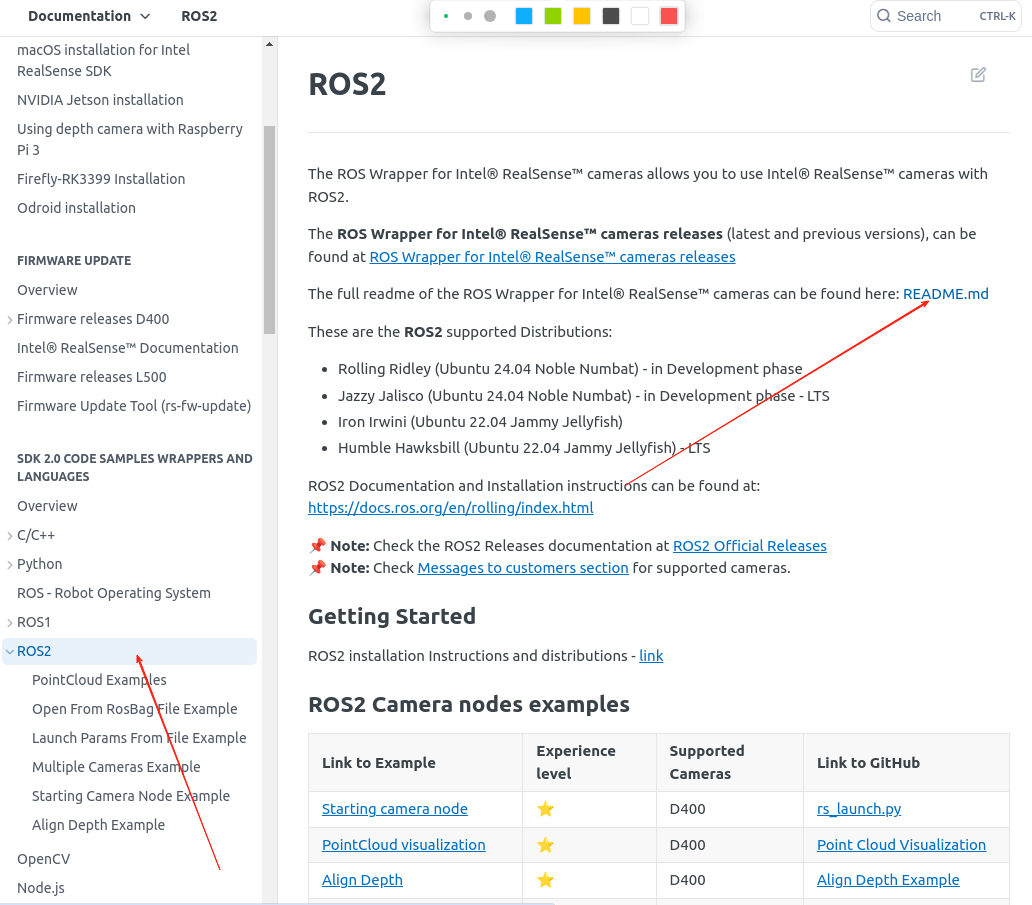Screen dimensions: 1032x905
Task: Open Using depth camera with Raspberry Pi 3
Action: click(130, 140)
